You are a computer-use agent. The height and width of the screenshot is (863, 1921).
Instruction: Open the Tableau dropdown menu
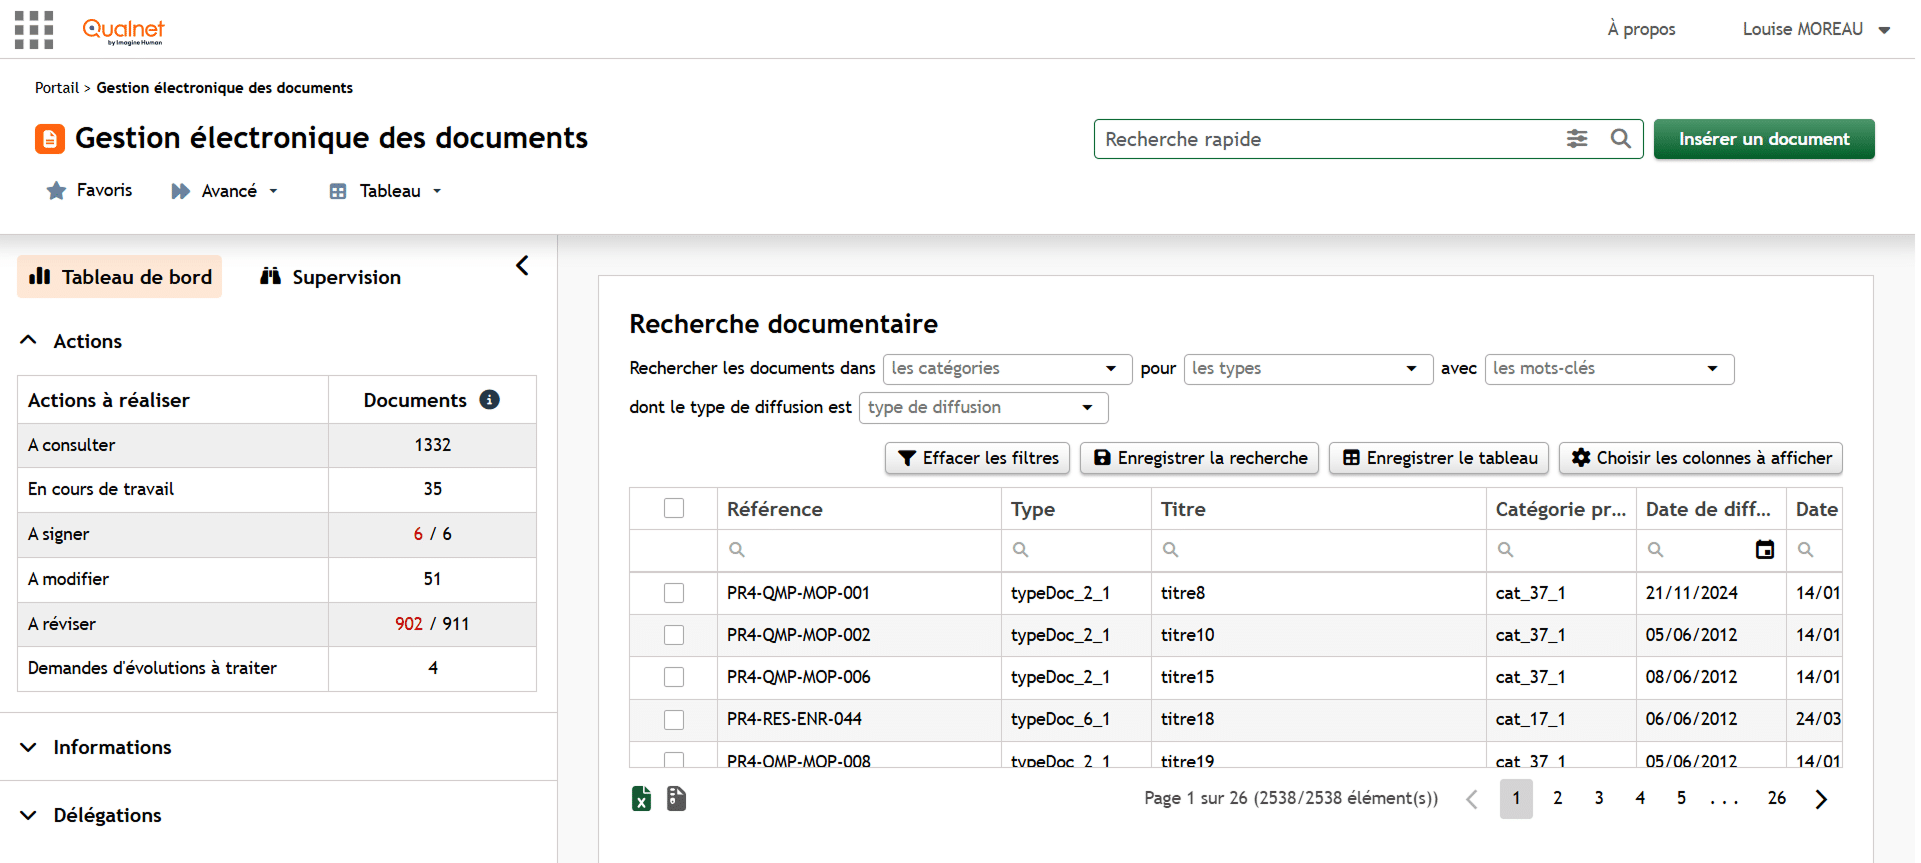click(x=385, y=191)
